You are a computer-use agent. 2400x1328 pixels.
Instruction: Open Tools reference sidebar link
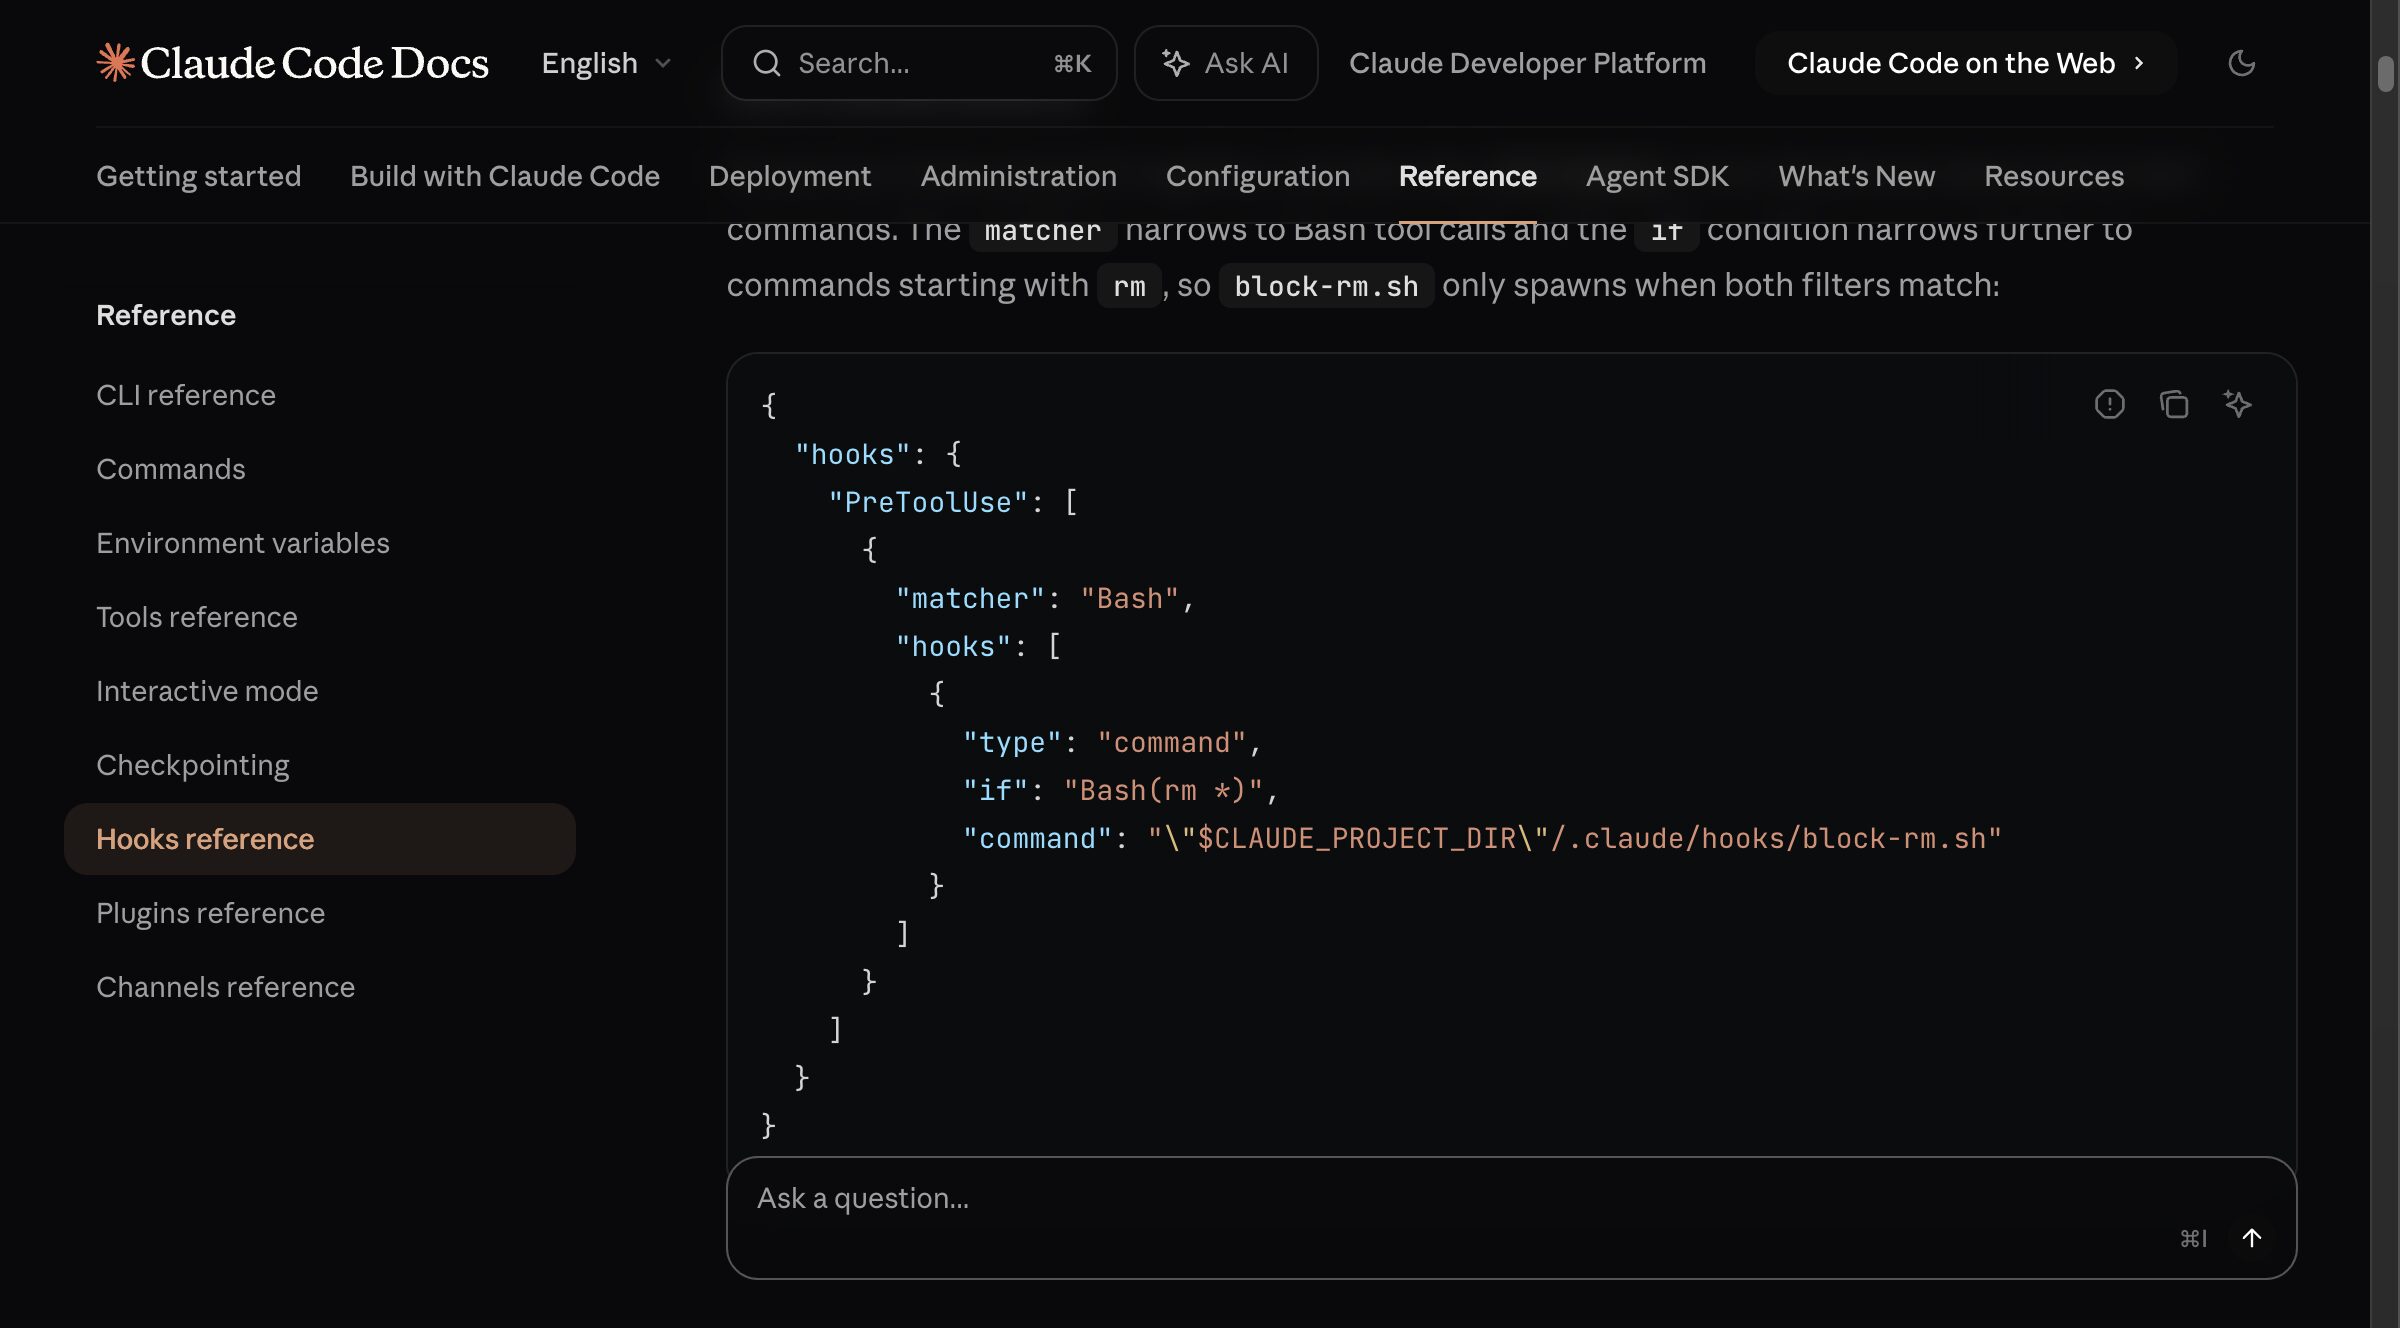(x=197, y=617)
